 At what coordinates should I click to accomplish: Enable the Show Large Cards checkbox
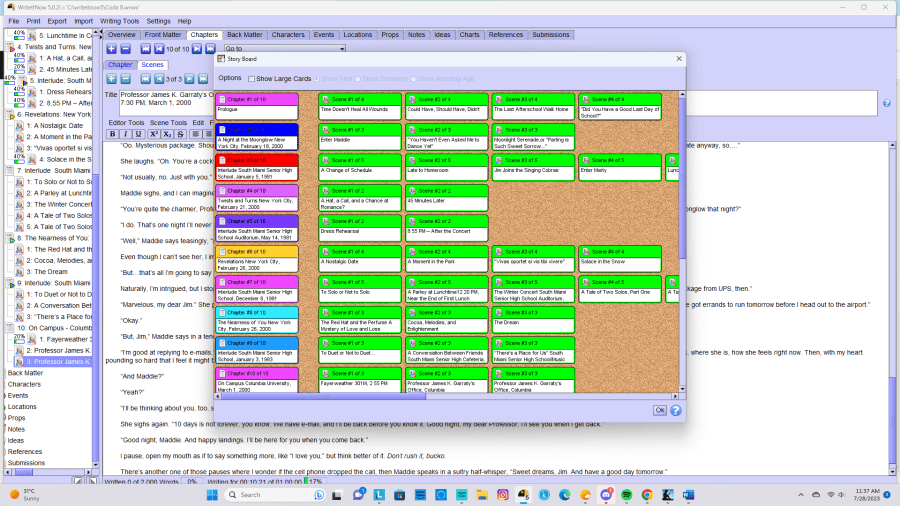(x=251, y=78)
